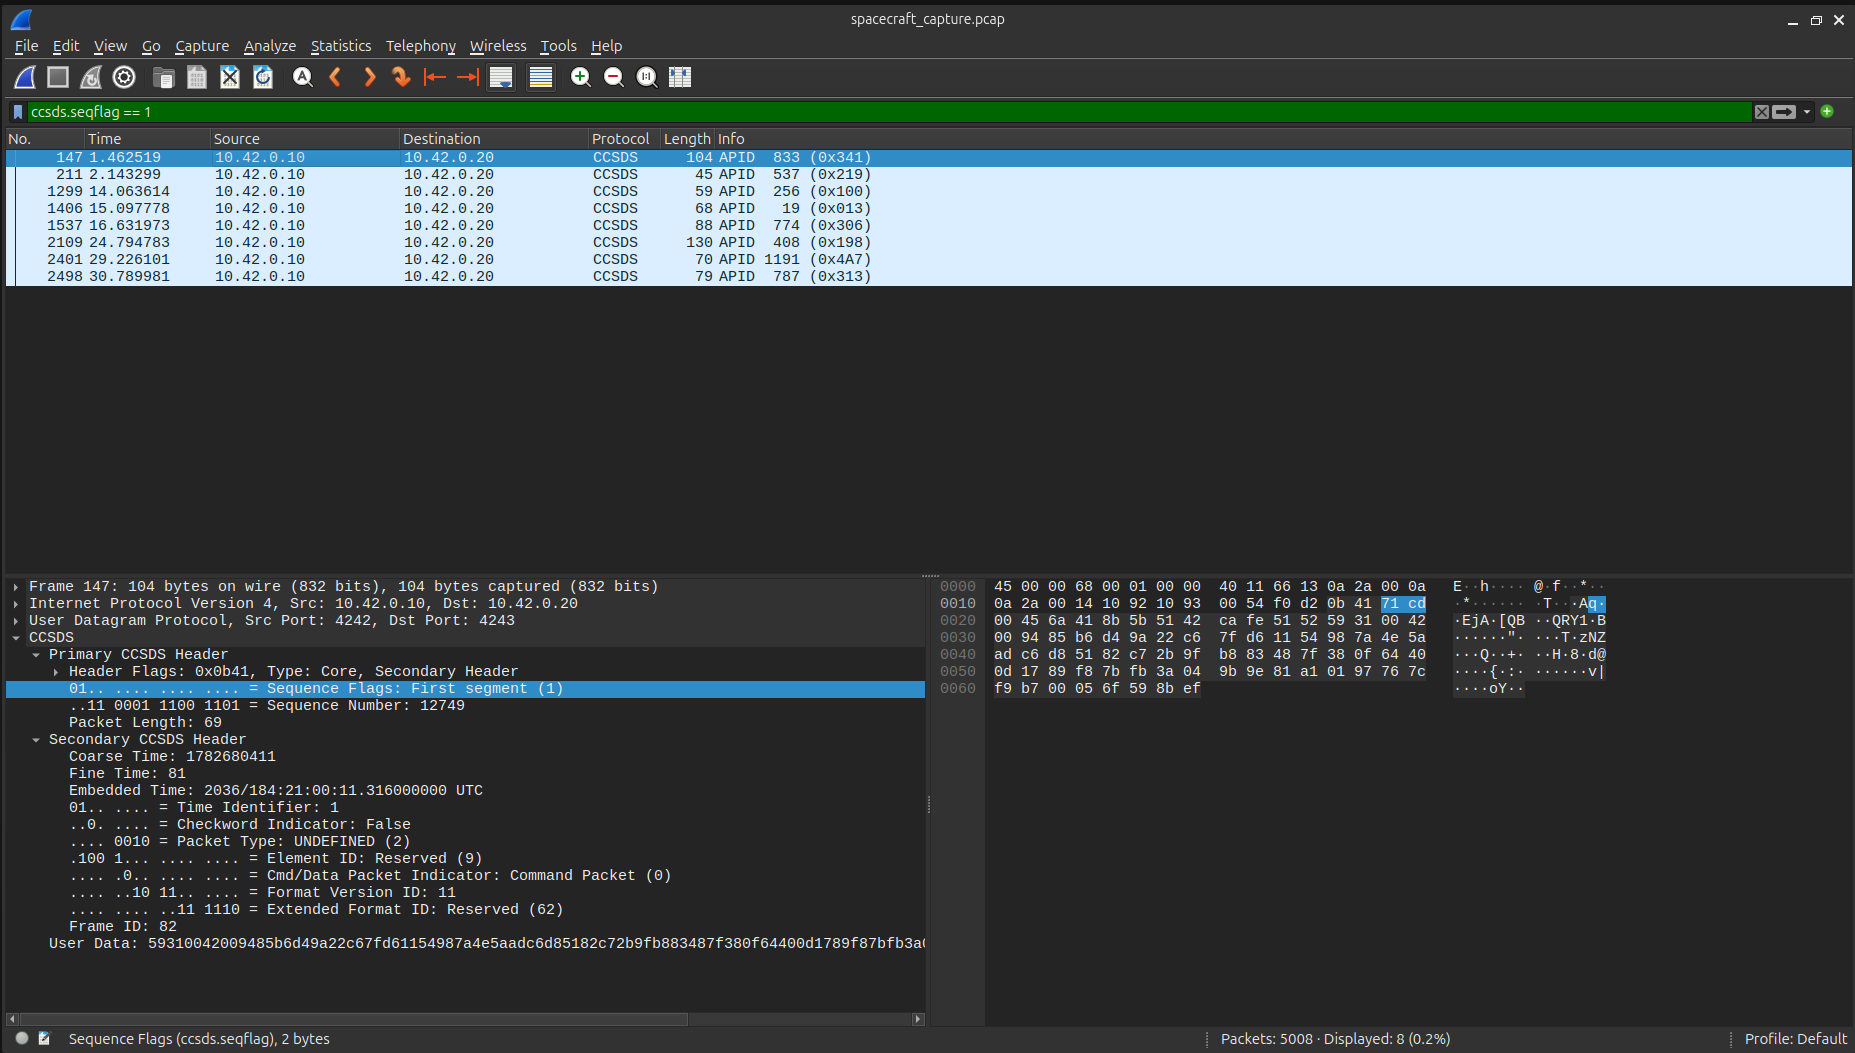Reload this capture file
This screenshot has height=1053, width=1855.
(263, 77)
